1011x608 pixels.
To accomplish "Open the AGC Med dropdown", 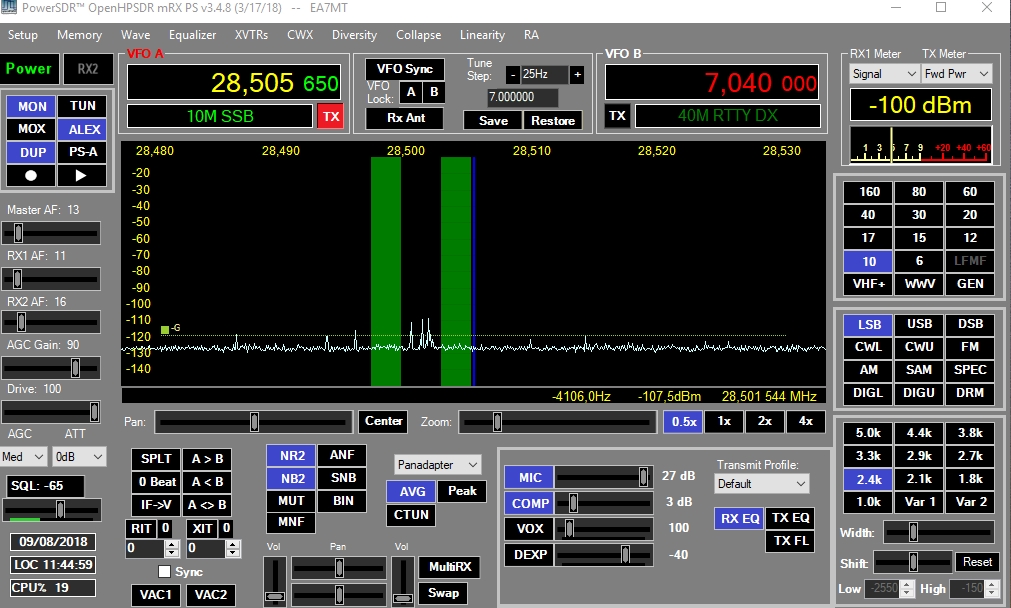I will click(25, 456).
